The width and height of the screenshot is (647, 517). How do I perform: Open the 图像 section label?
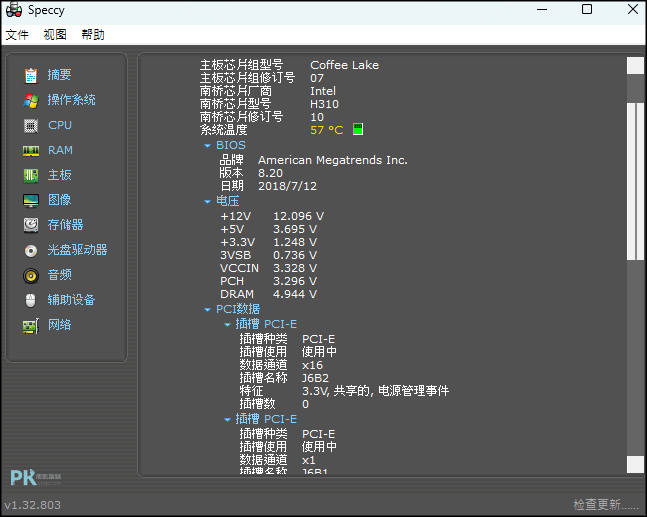coord(59,200)
